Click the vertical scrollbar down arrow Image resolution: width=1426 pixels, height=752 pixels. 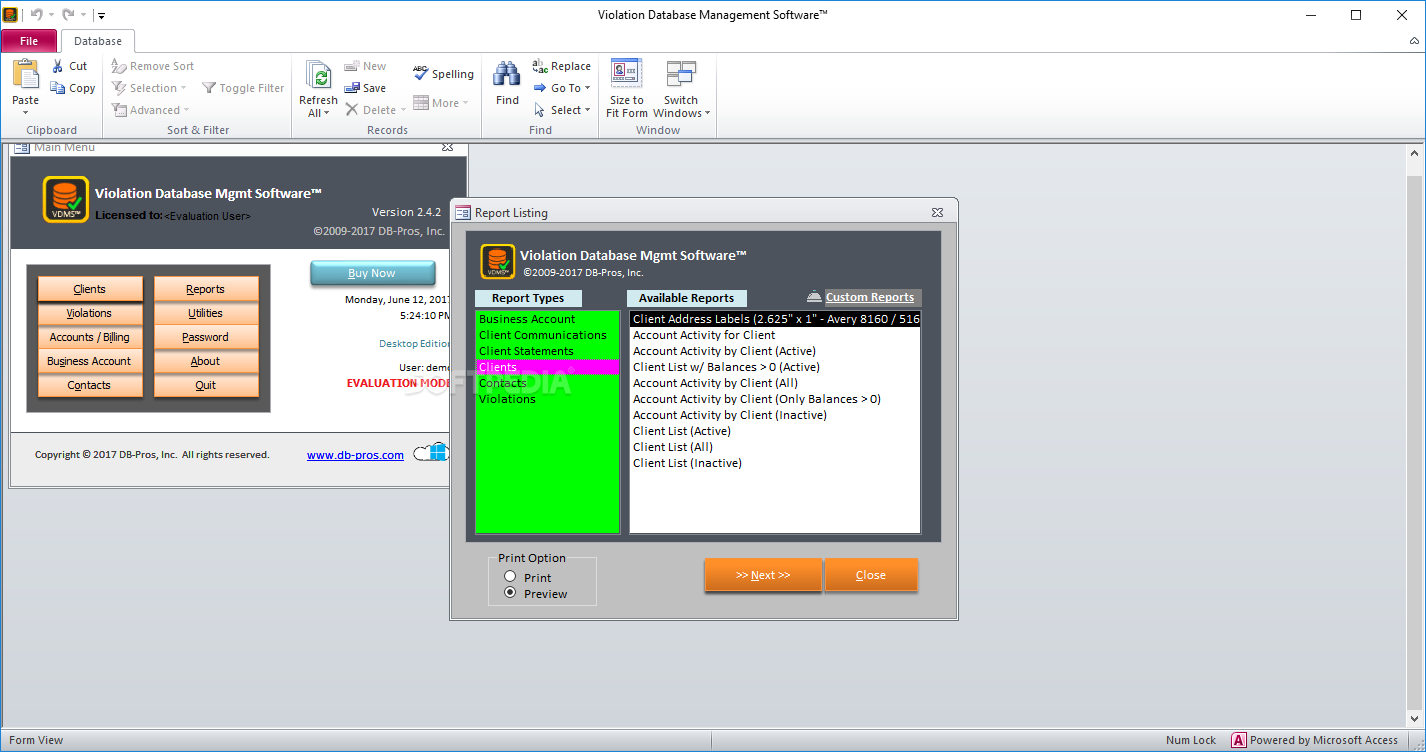(x=1414, y=718)
